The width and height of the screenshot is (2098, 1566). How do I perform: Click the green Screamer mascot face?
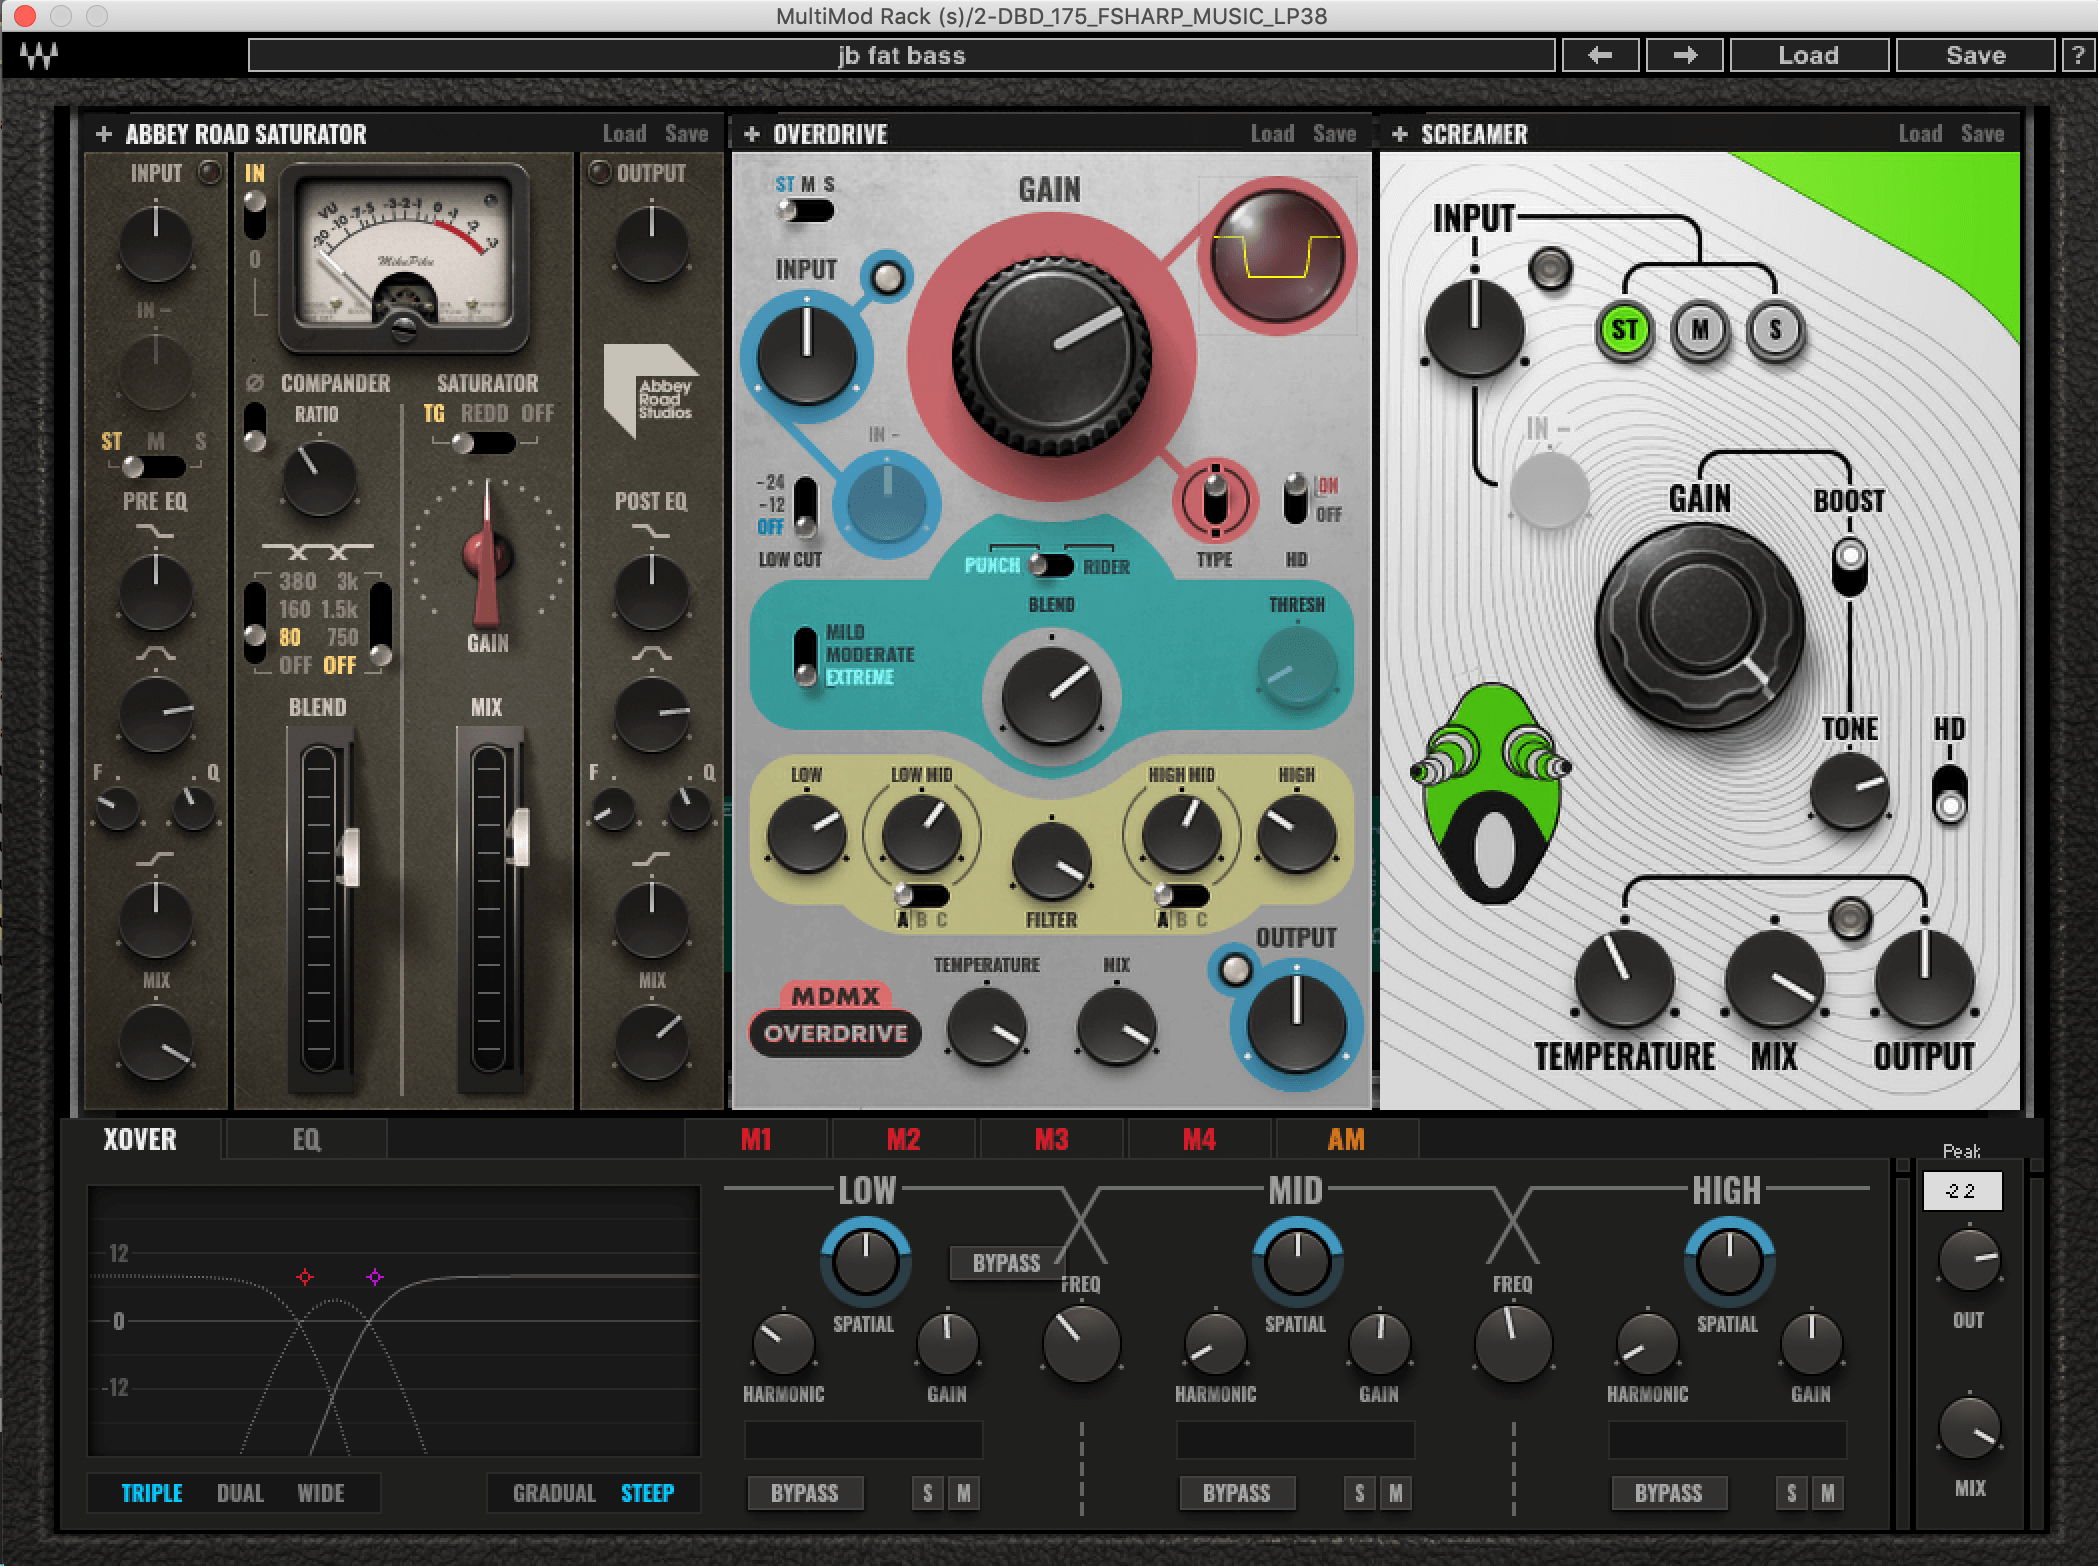[x=1490, y=793]
